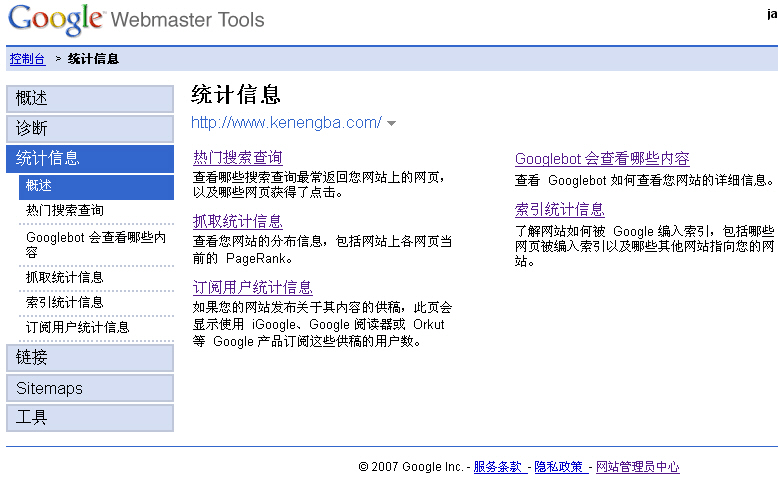Select 诊断 in the left sidebar

pos(90,128)
